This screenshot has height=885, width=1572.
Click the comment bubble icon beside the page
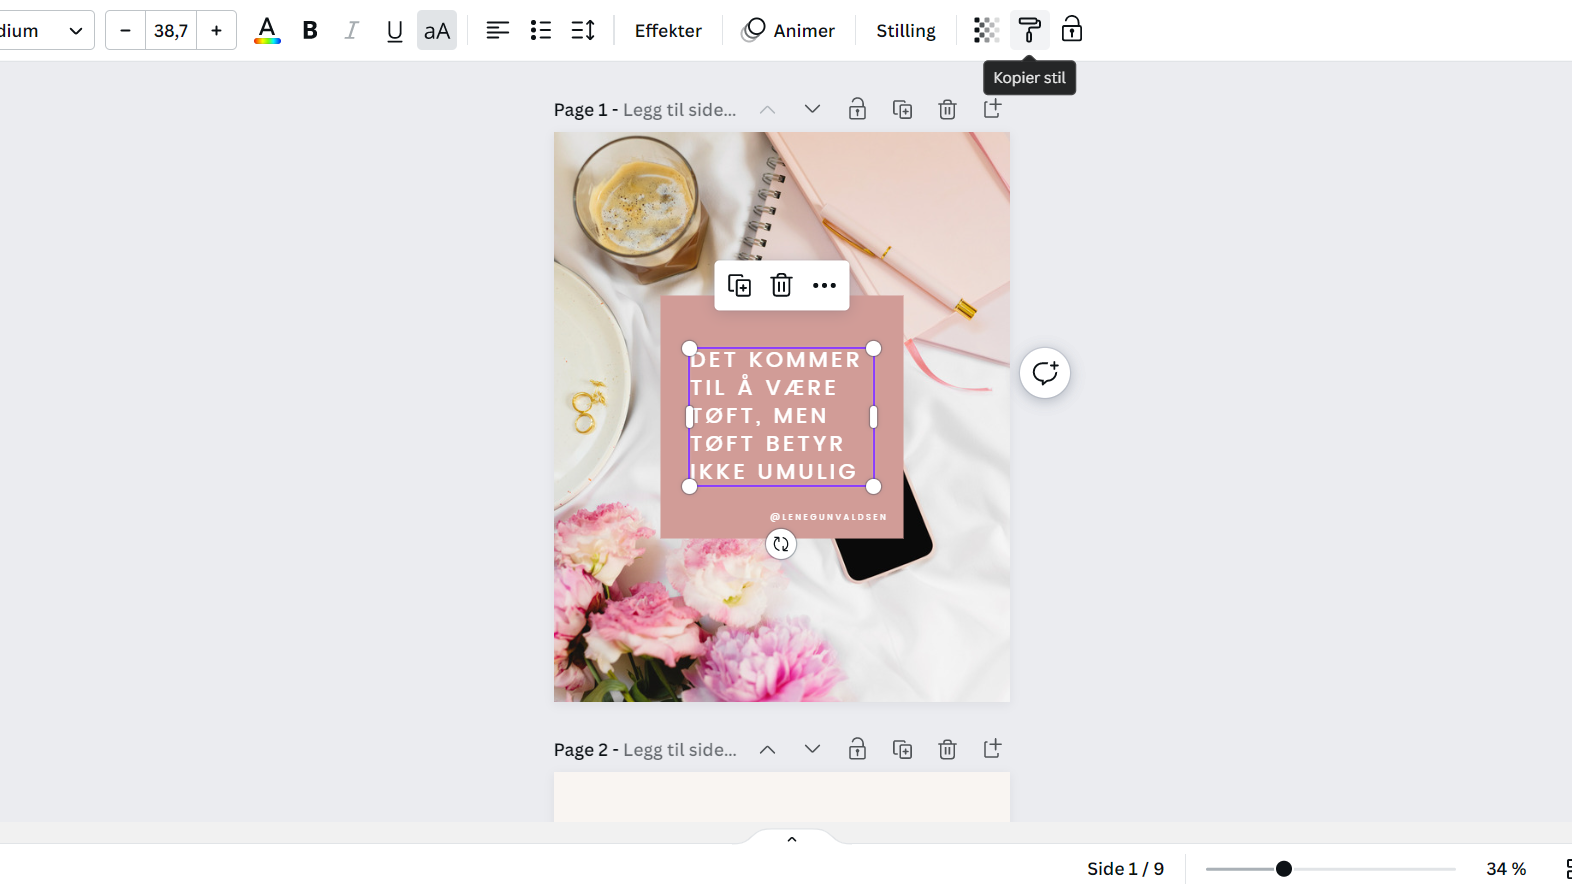click(1045, 373)
